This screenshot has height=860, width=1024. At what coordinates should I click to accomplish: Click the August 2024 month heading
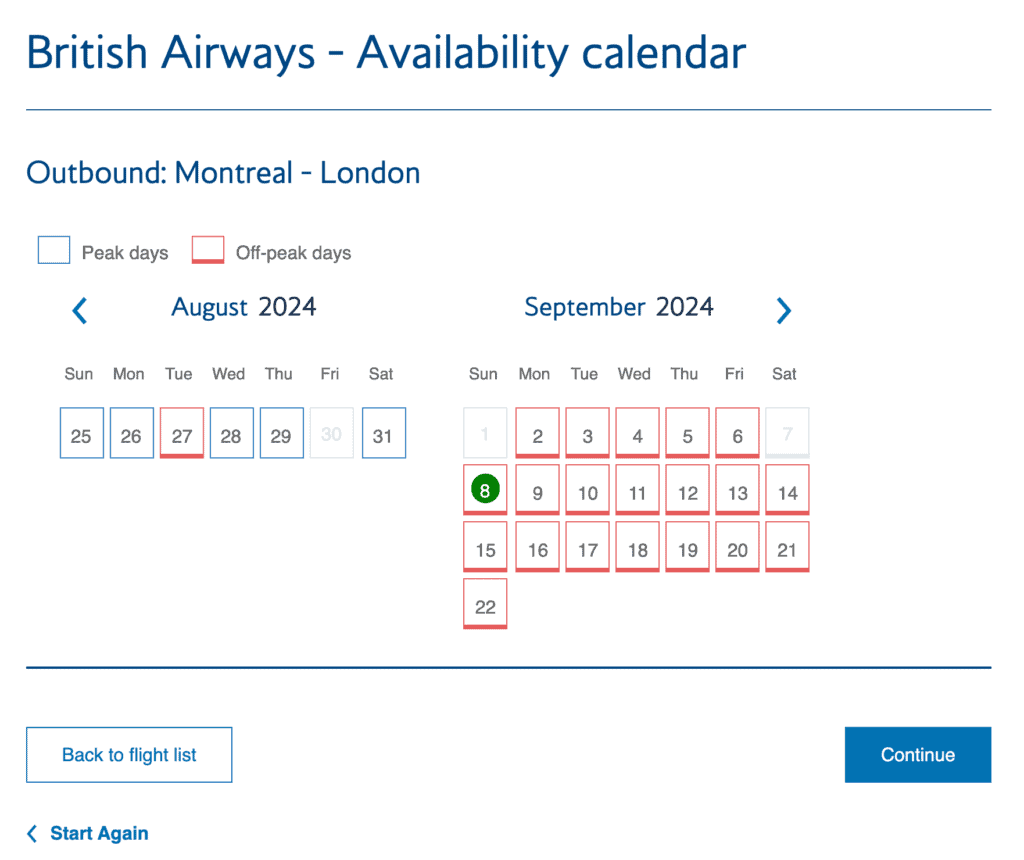tap(243, 307)
